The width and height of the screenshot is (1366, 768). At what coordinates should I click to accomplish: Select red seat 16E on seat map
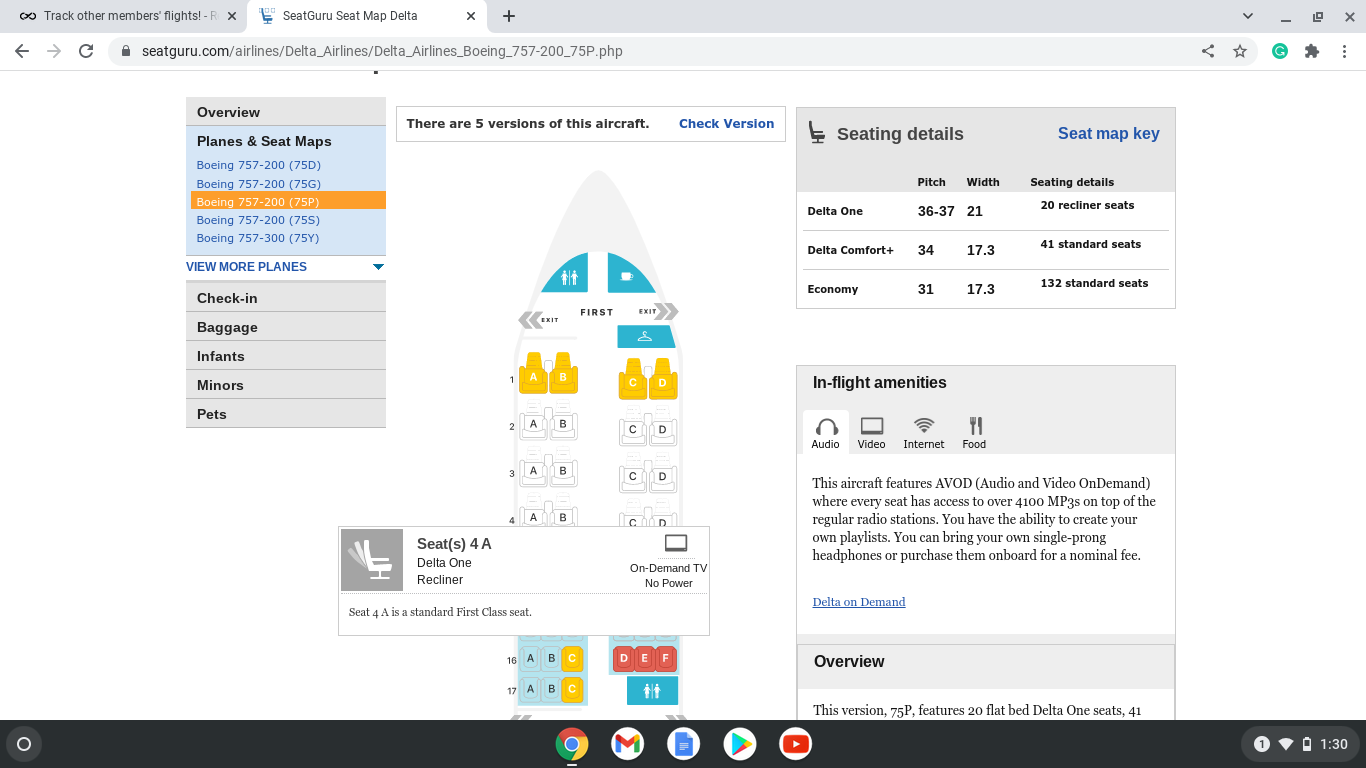[x=645, y=658]
